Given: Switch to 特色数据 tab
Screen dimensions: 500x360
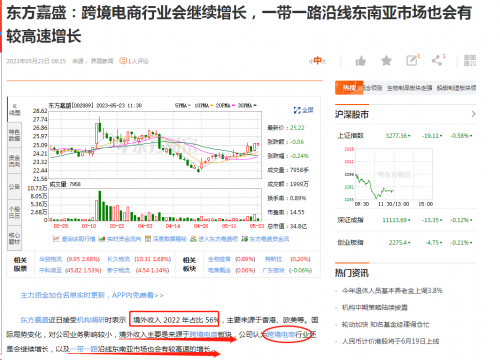Looking at the screenshot, I should coord(14,135).
